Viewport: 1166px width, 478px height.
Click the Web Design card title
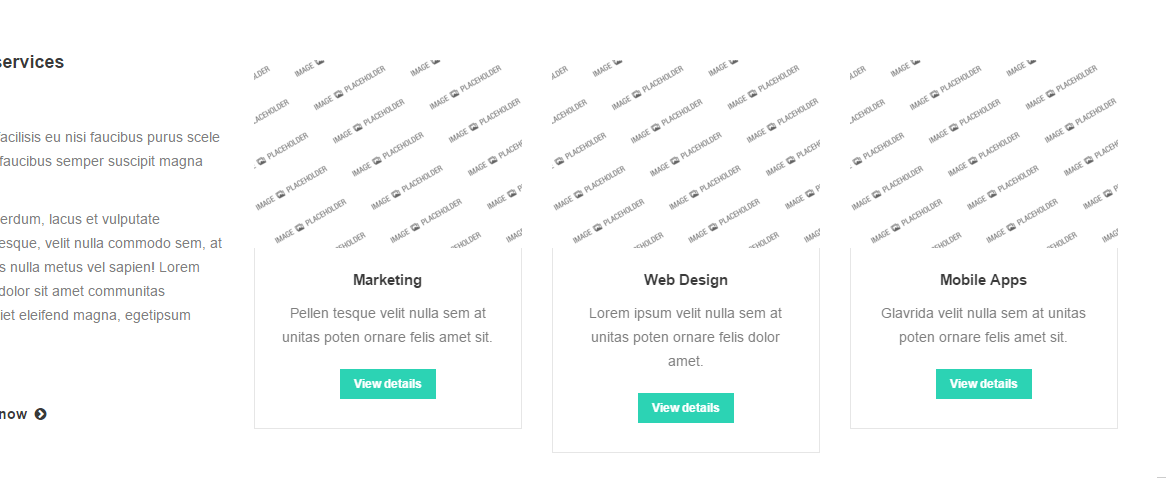(x=686, y=280)
